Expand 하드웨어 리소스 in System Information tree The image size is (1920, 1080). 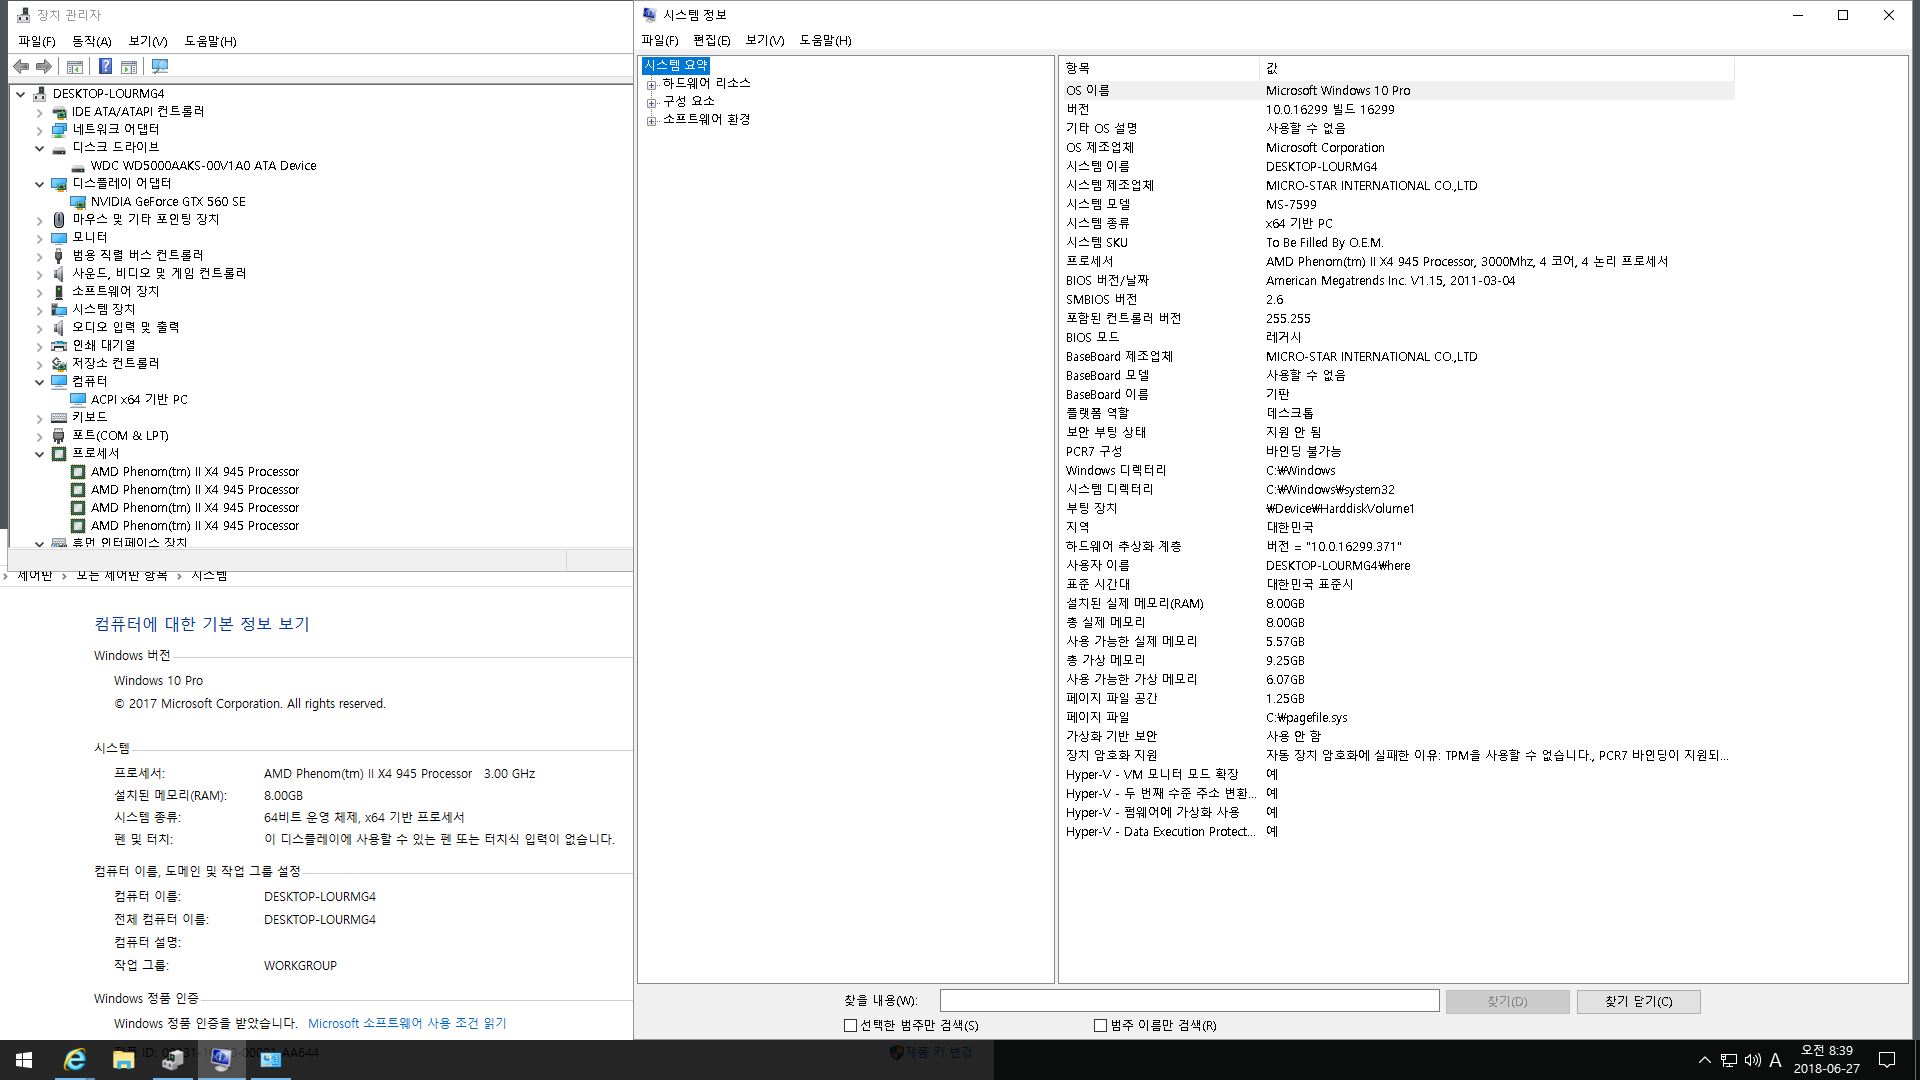coord(651,84)
